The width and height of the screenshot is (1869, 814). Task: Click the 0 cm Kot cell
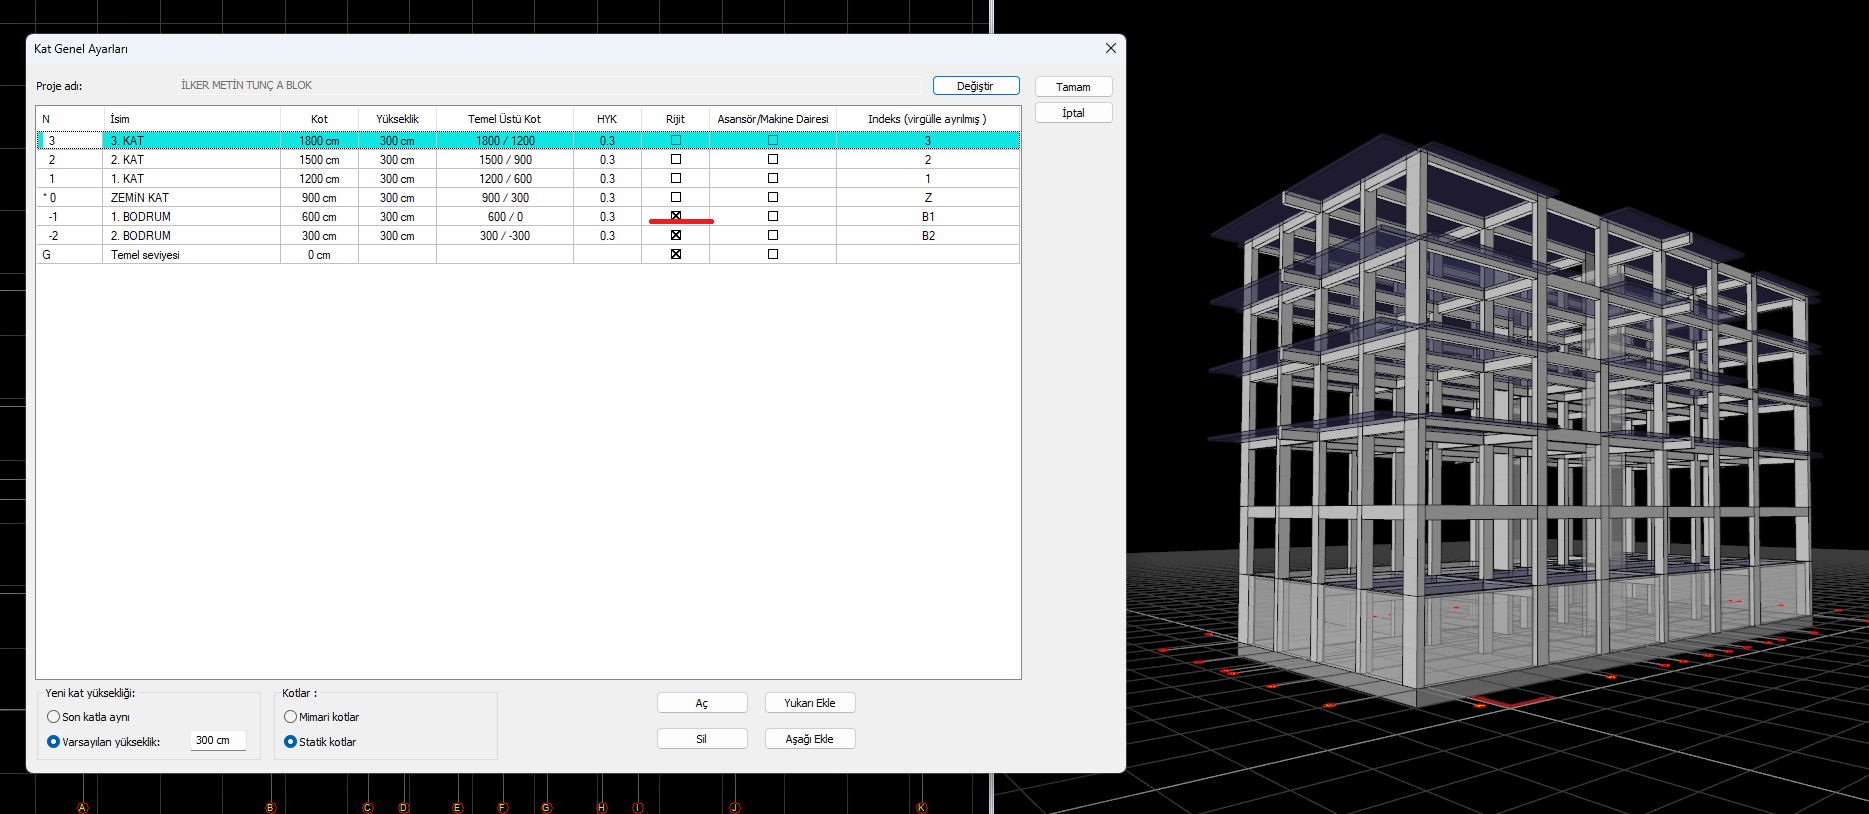[319, 255]
